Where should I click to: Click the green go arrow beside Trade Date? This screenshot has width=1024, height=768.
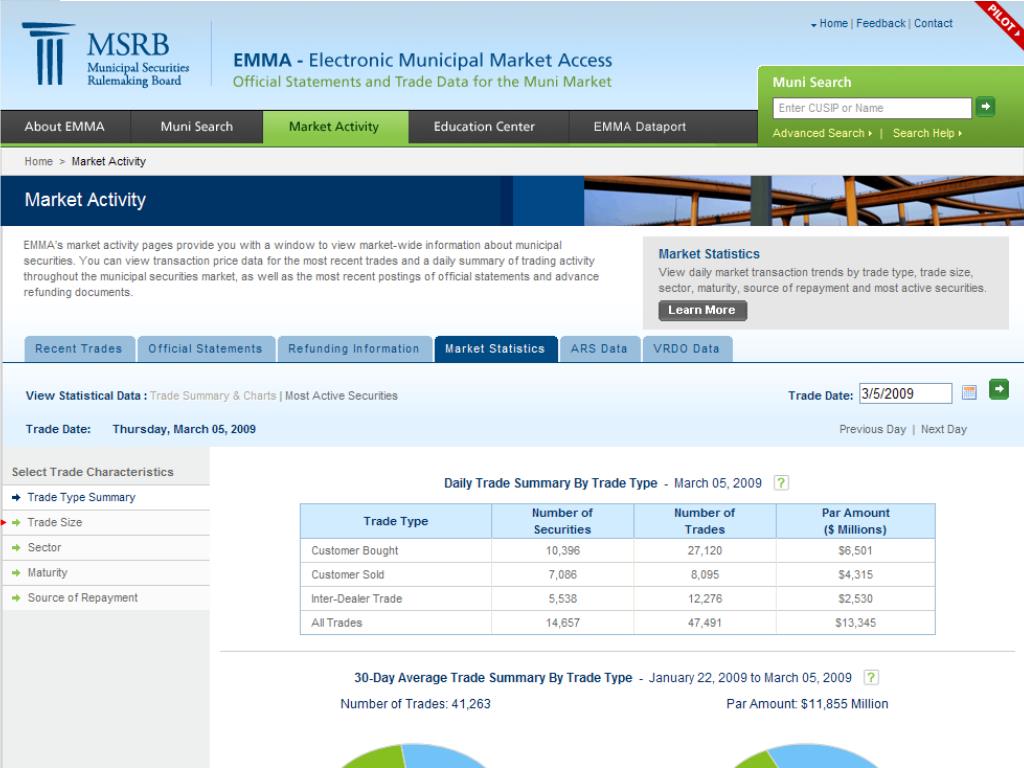[999, 390]
